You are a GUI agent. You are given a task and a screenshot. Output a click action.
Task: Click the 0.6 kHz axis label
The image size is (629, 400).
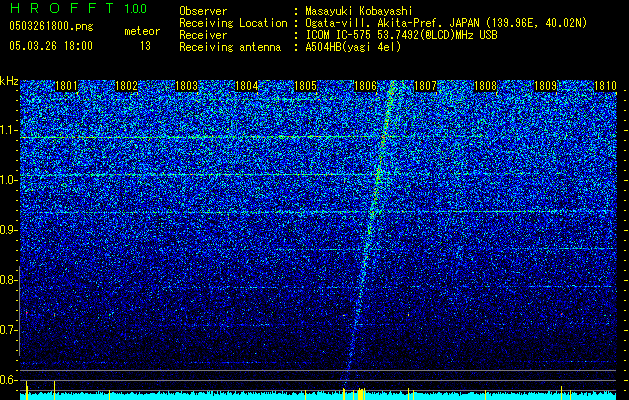tap(9, 380)
